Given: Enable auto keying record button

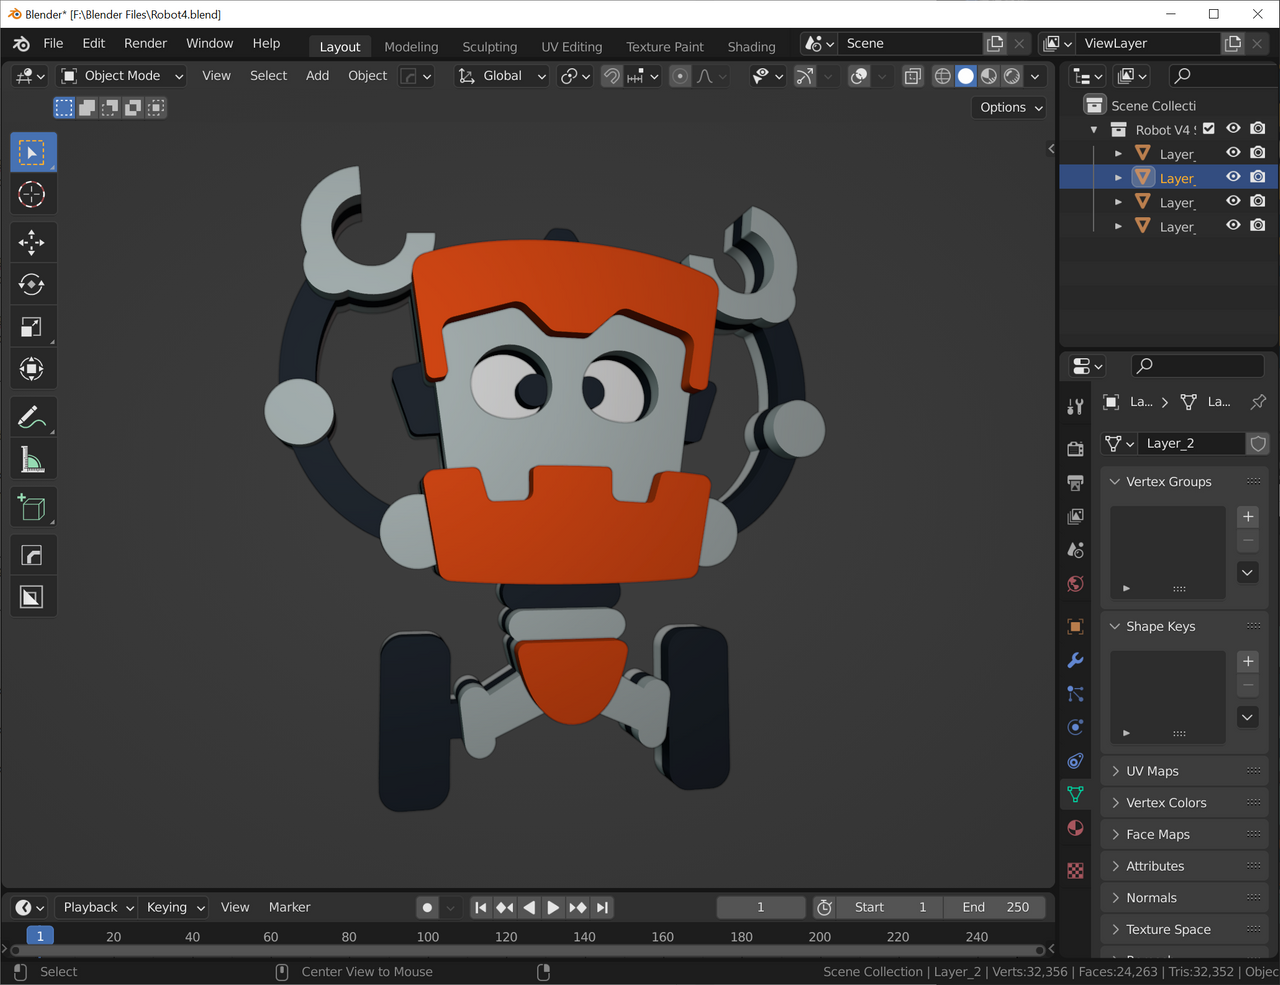Looking at the screenshot, I should point(428,907).
